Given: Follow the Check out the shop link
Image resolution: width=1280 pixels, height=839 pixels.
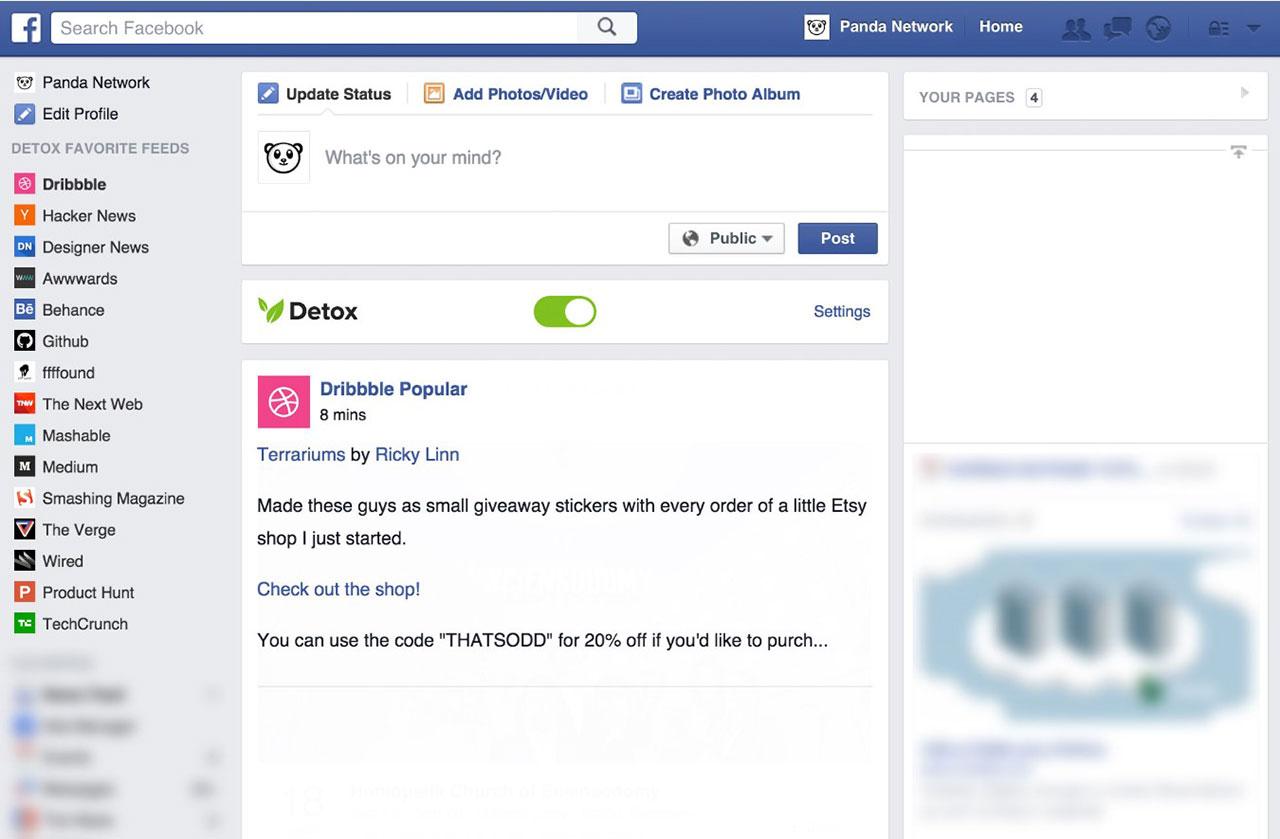Looking at the screenshot, I should pos(339,589).
